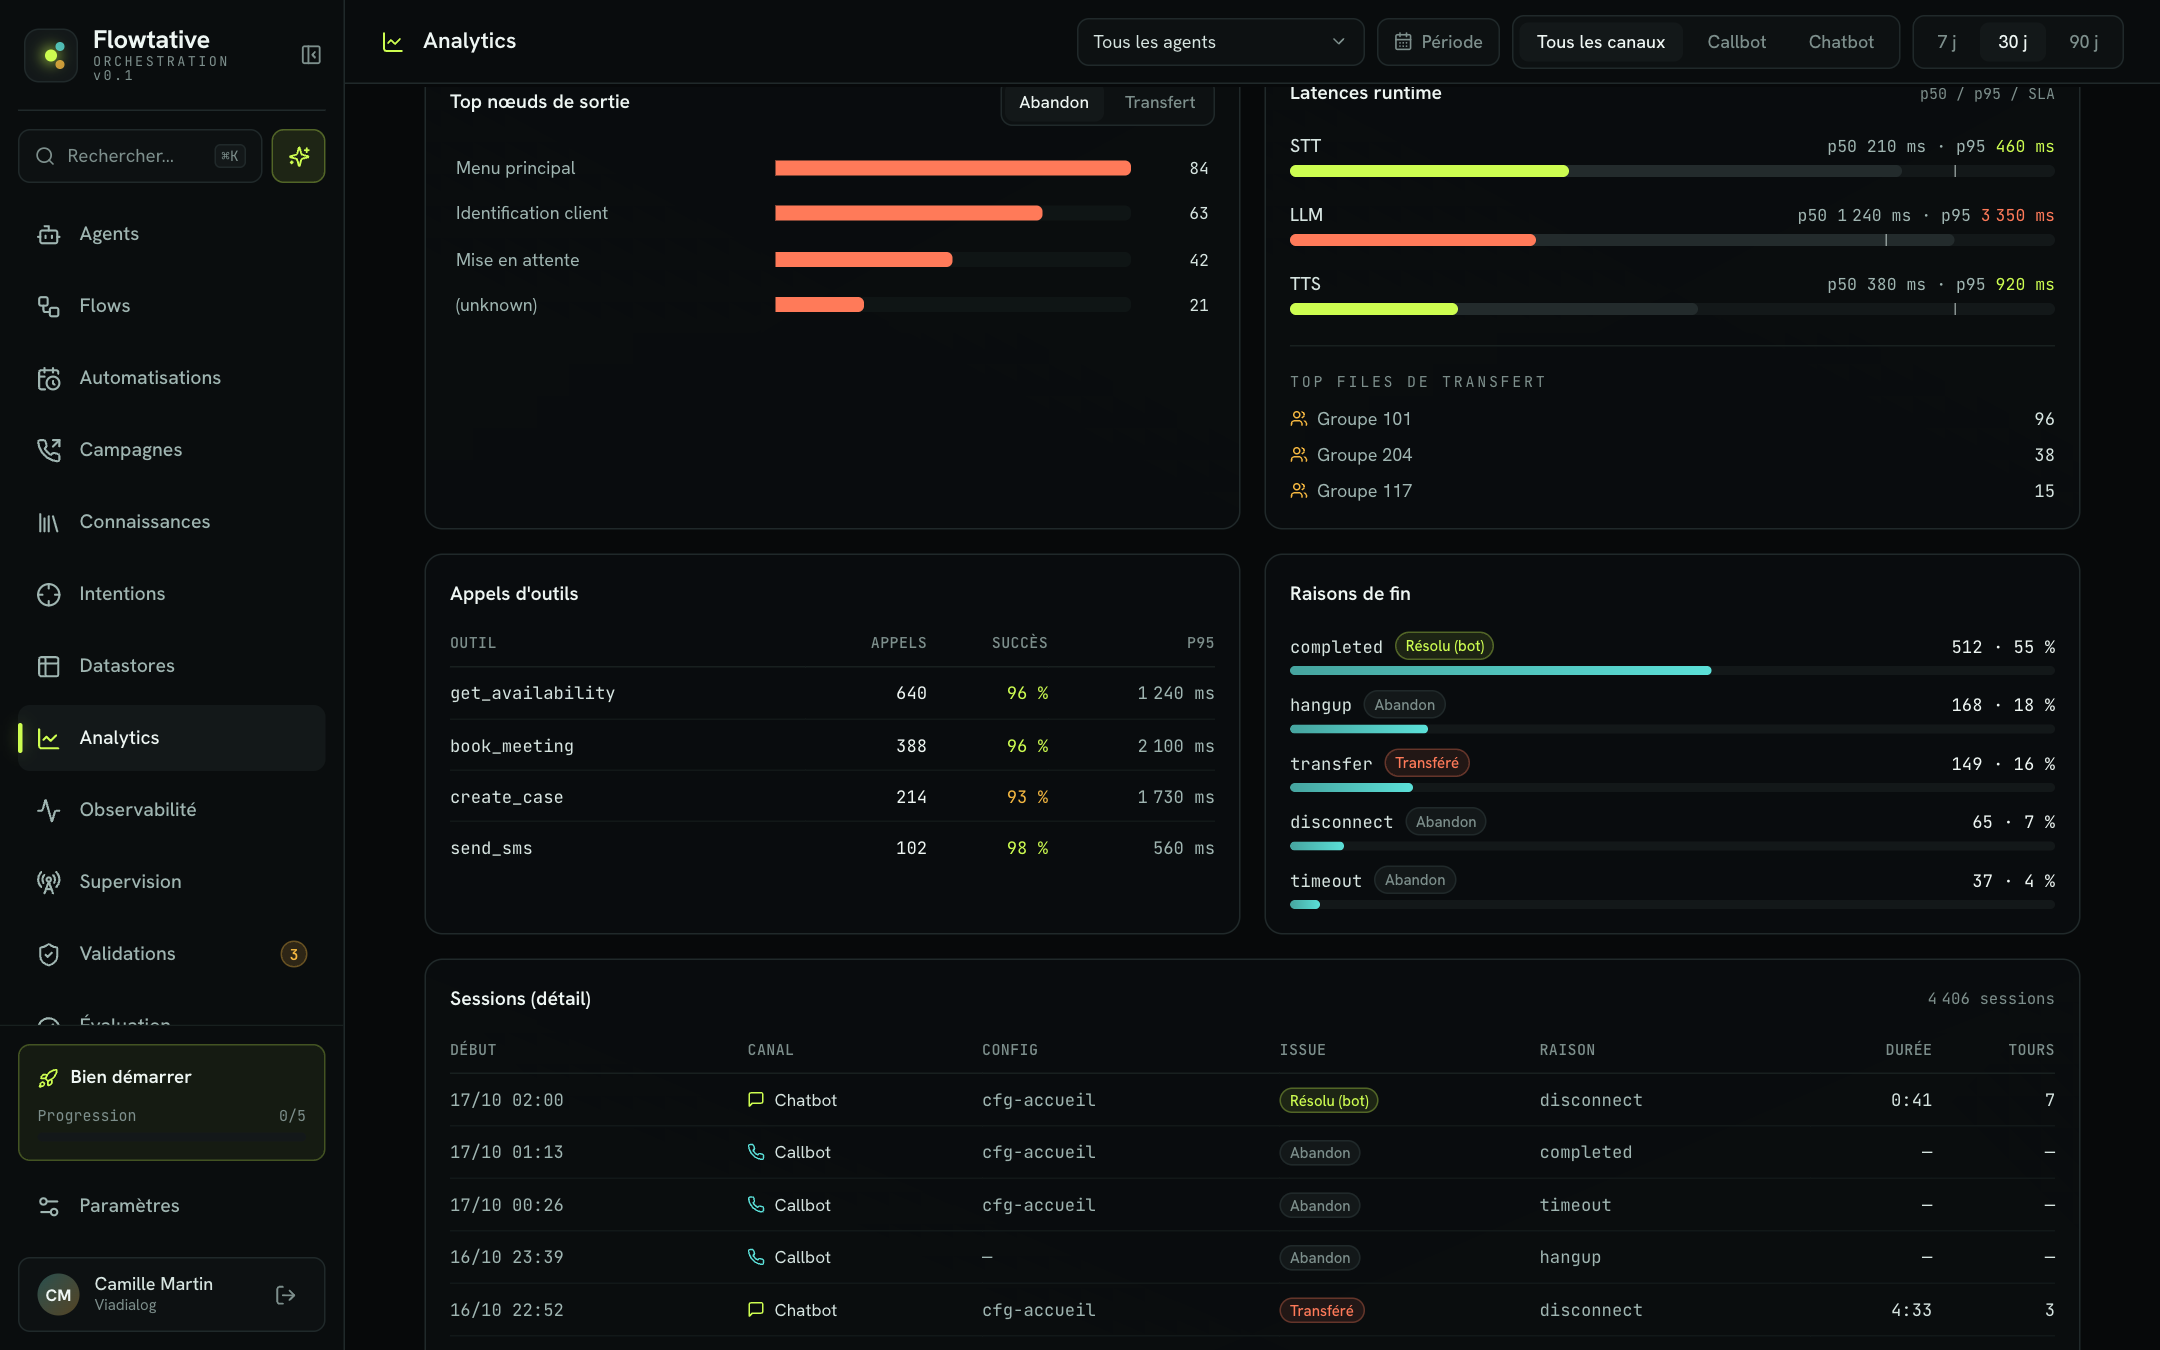Screen dimensions: 2160x1350
Task: Collapse the sidebar with the panel icon
Action: (x=311, y=55)
